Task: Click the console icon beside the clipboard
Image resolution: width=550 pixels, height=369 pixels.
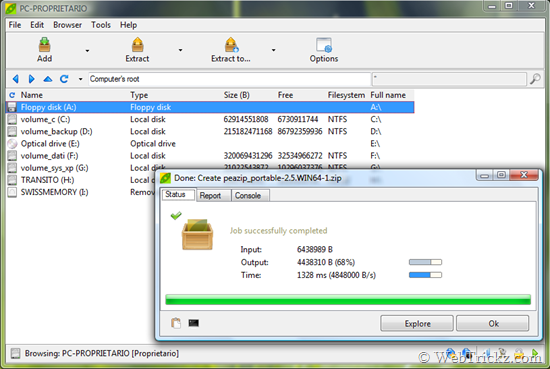Action: pos(194,323)
